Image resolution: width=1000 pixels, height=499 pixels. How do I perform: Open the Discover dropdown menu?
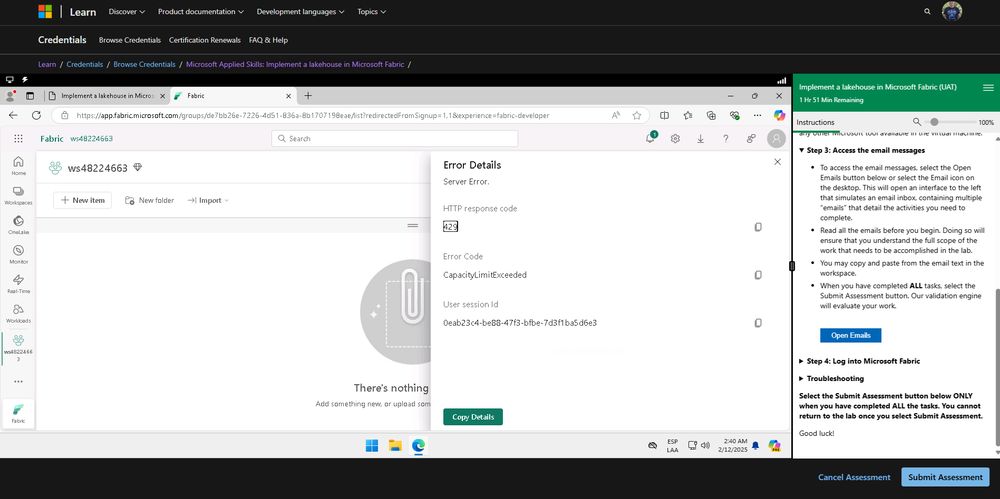coord(127,11)
